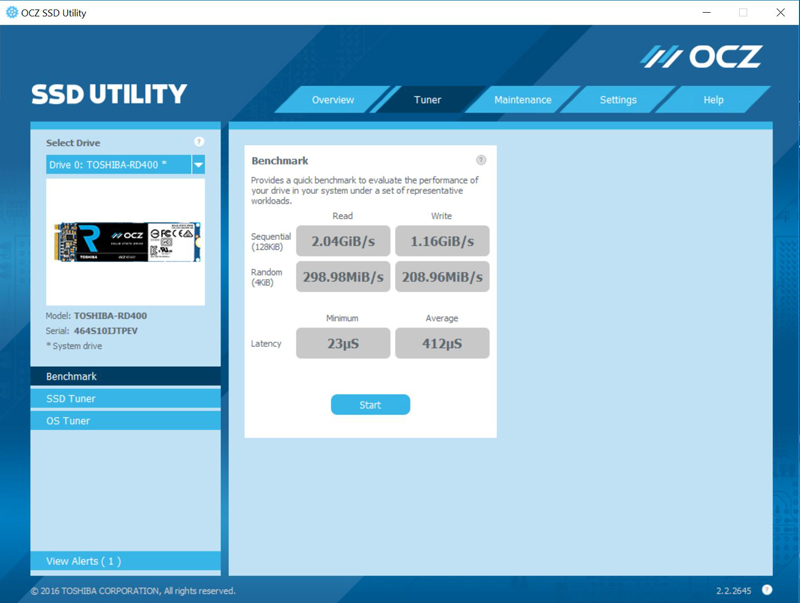Open the Overview tab
This screenshot has width=800, height=603.
333,99
